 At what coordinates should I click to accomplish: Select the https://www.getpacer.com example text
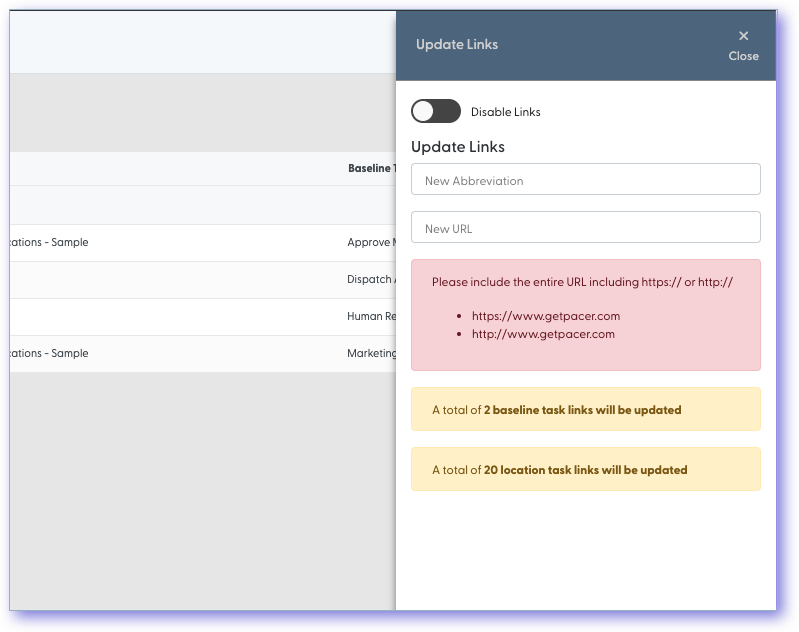pyautogui.click(x=545, y=316)
